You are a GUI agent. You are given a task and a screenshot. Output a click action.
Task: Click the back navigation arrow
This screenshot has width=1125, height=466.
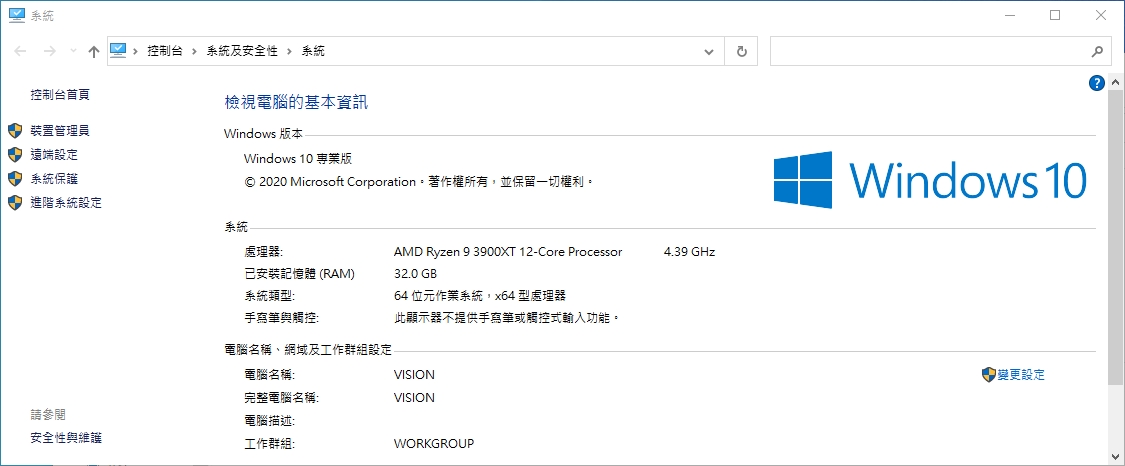click(x=21, y=51)
